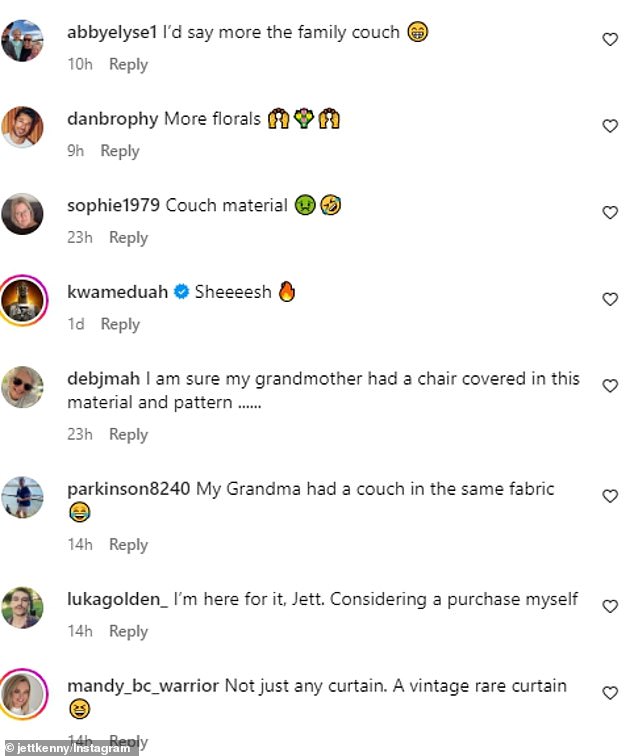This screenshot has height=756, width=634.
Task: Open danbrophy's profile picture
Action: pos(23,127)
